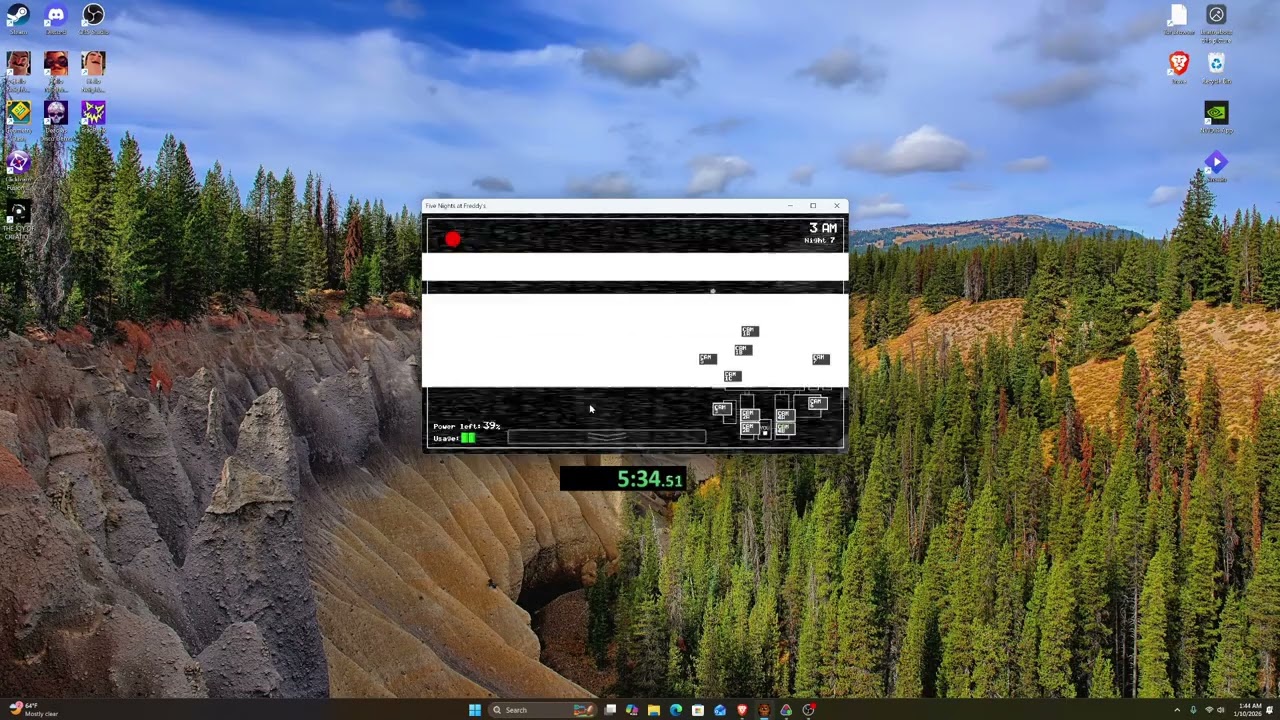Click the 'Night 7' label

[819, 241]
